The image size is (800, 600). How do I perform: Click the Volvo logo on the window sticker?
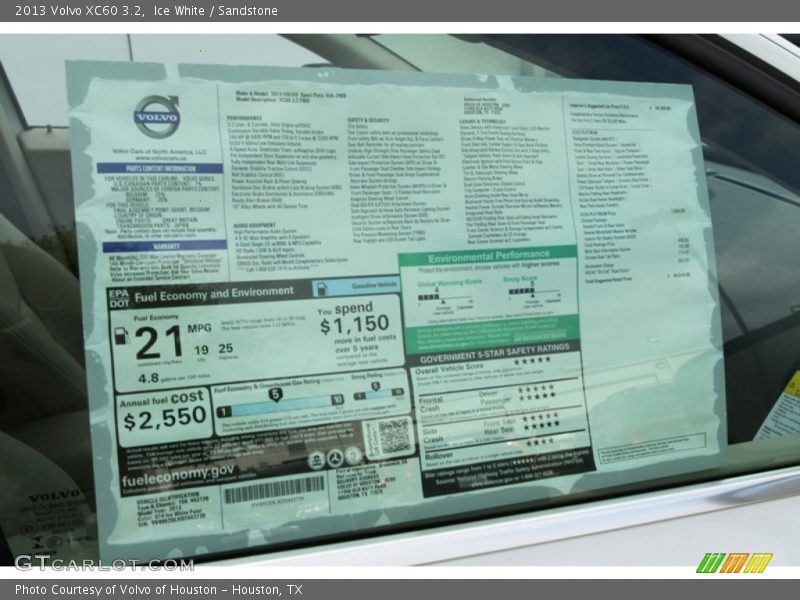[157, 116]
